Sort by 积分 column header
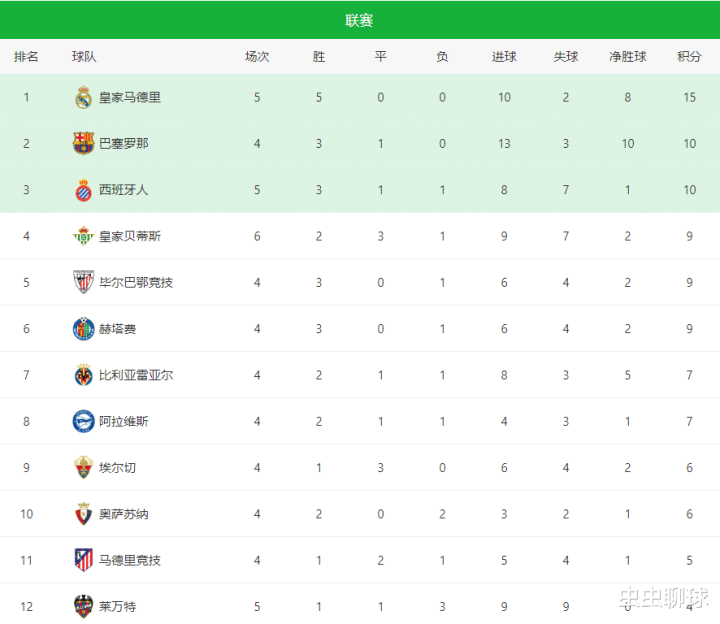Screen dimensions: 720x624 point(689,57)
